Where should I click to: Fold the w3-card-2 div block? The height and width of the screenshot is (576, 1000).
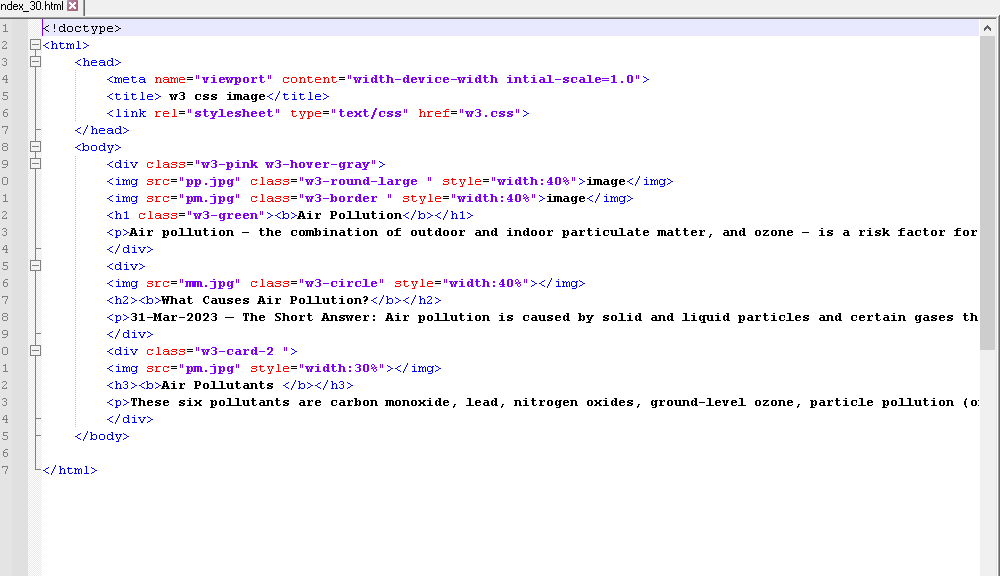tap(36, 351)
